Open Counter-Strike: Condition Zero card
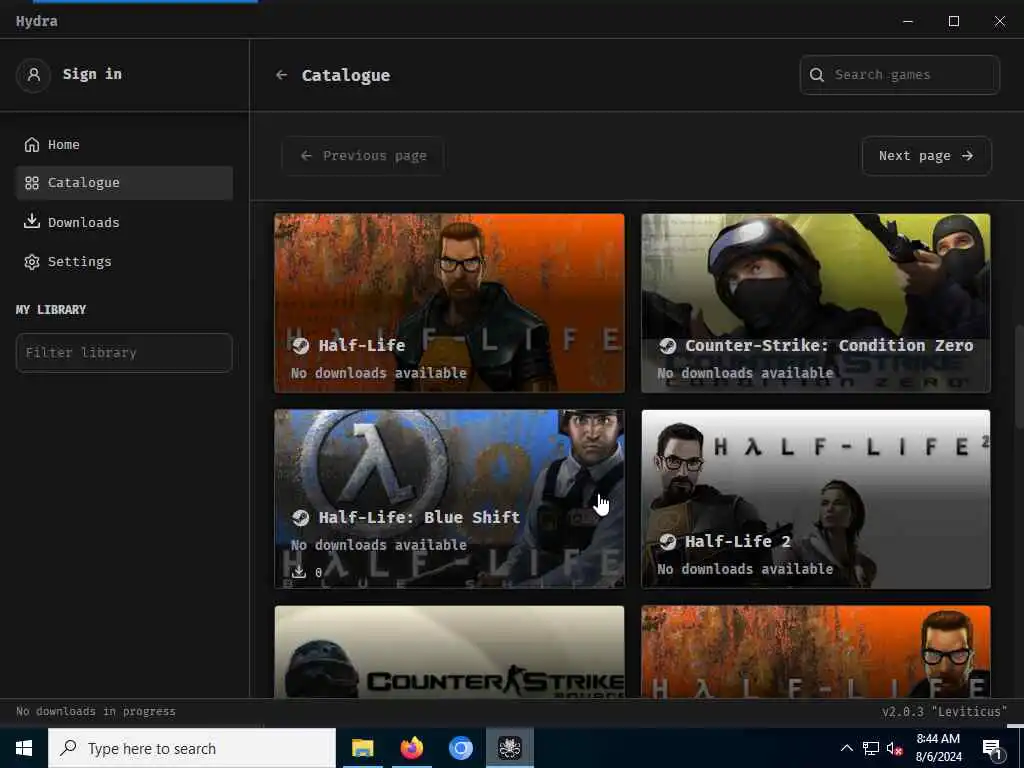The image size is (1024, 768). click(x=816, y=303)
